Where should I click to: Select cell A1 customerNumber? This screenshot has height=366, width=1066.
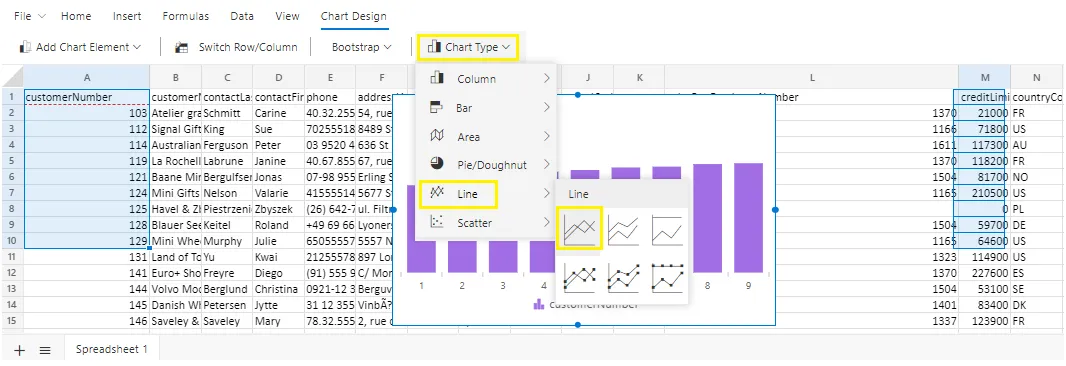(x=87, y=97)
